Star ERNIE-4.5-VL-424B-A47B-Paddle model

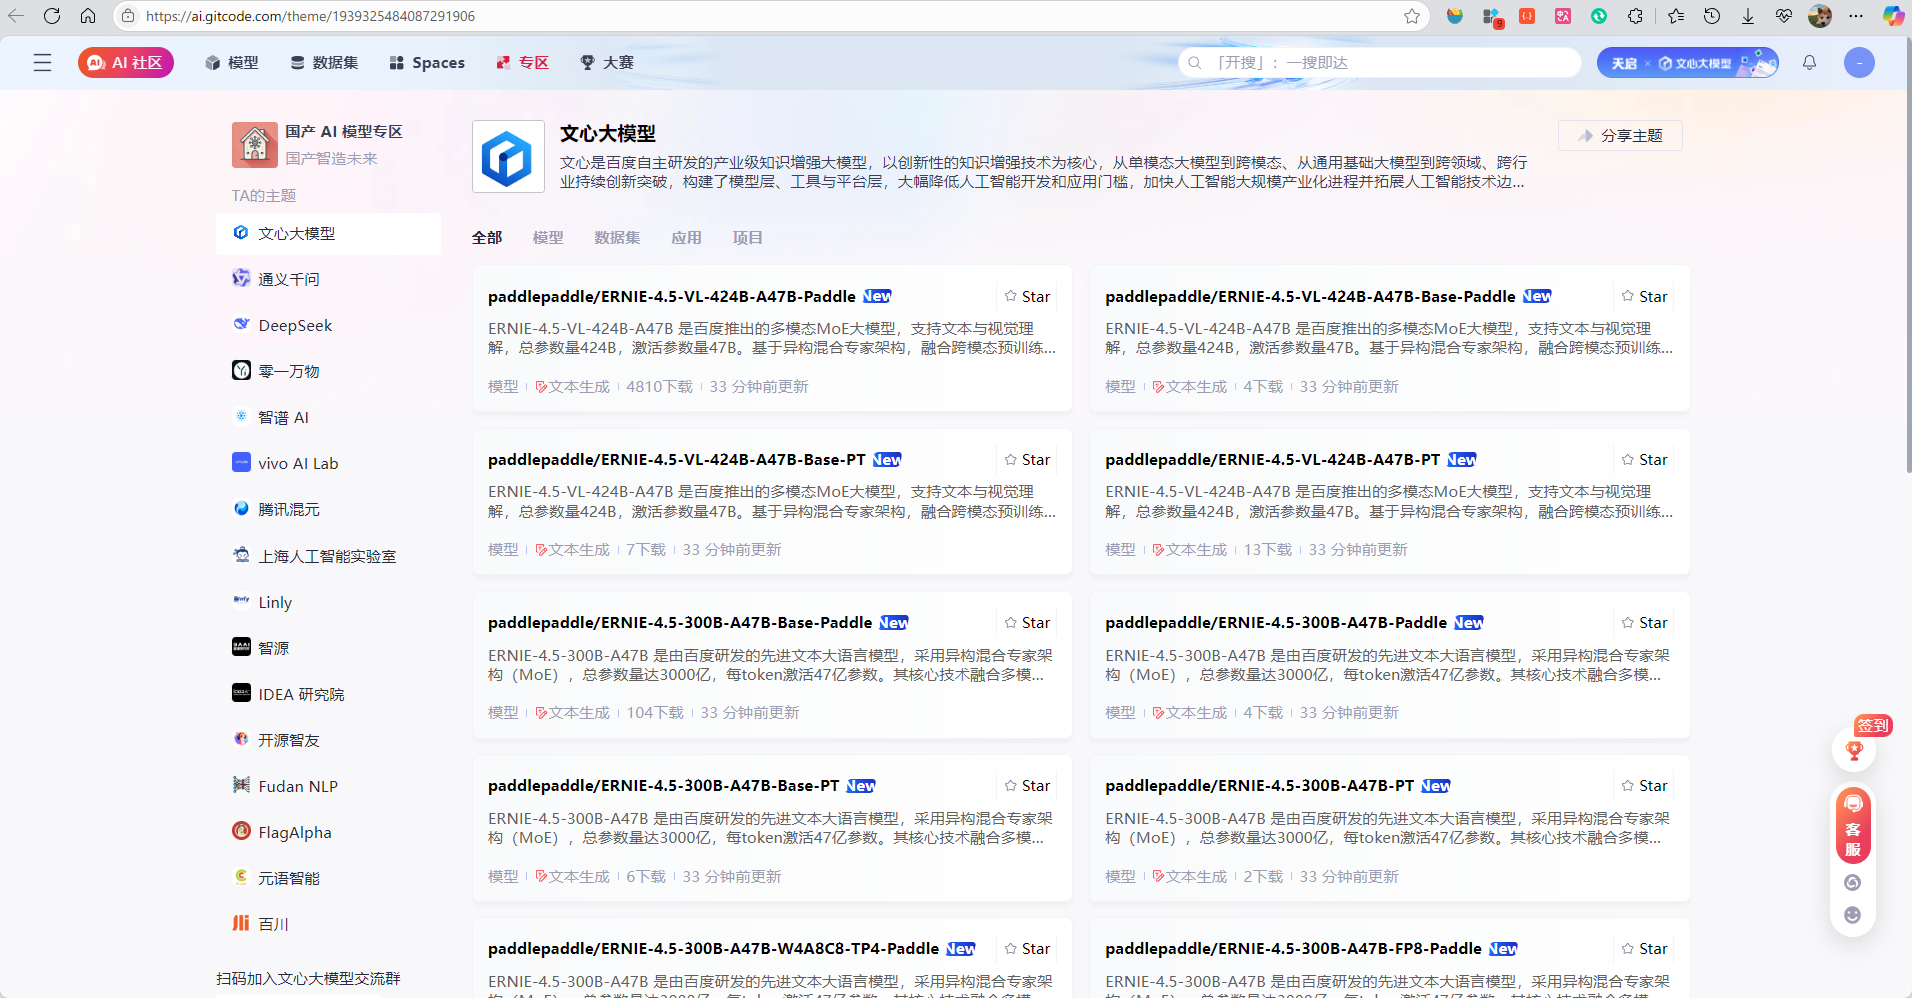[1027, 297]
